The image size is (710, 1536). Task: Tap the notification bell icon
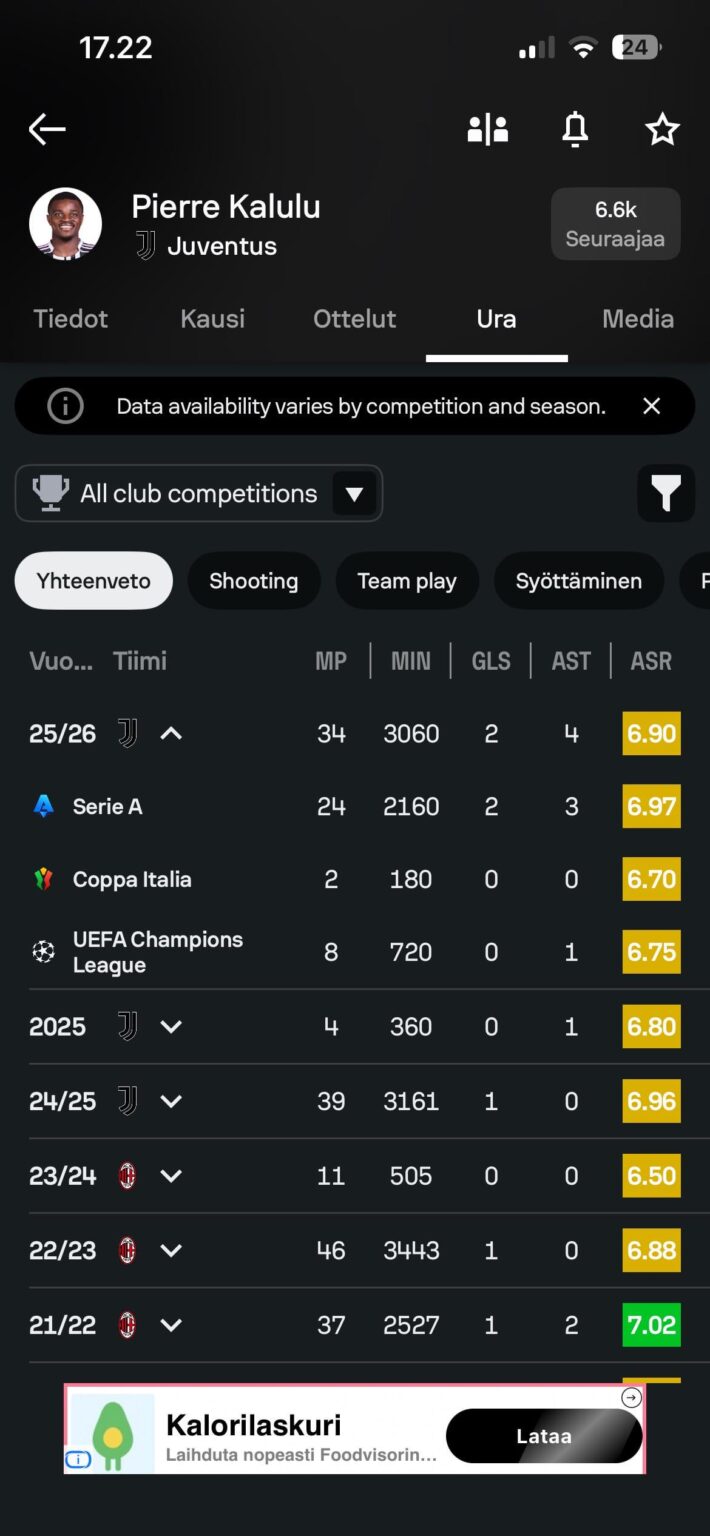pyautogui.click(x=575, y=129)
